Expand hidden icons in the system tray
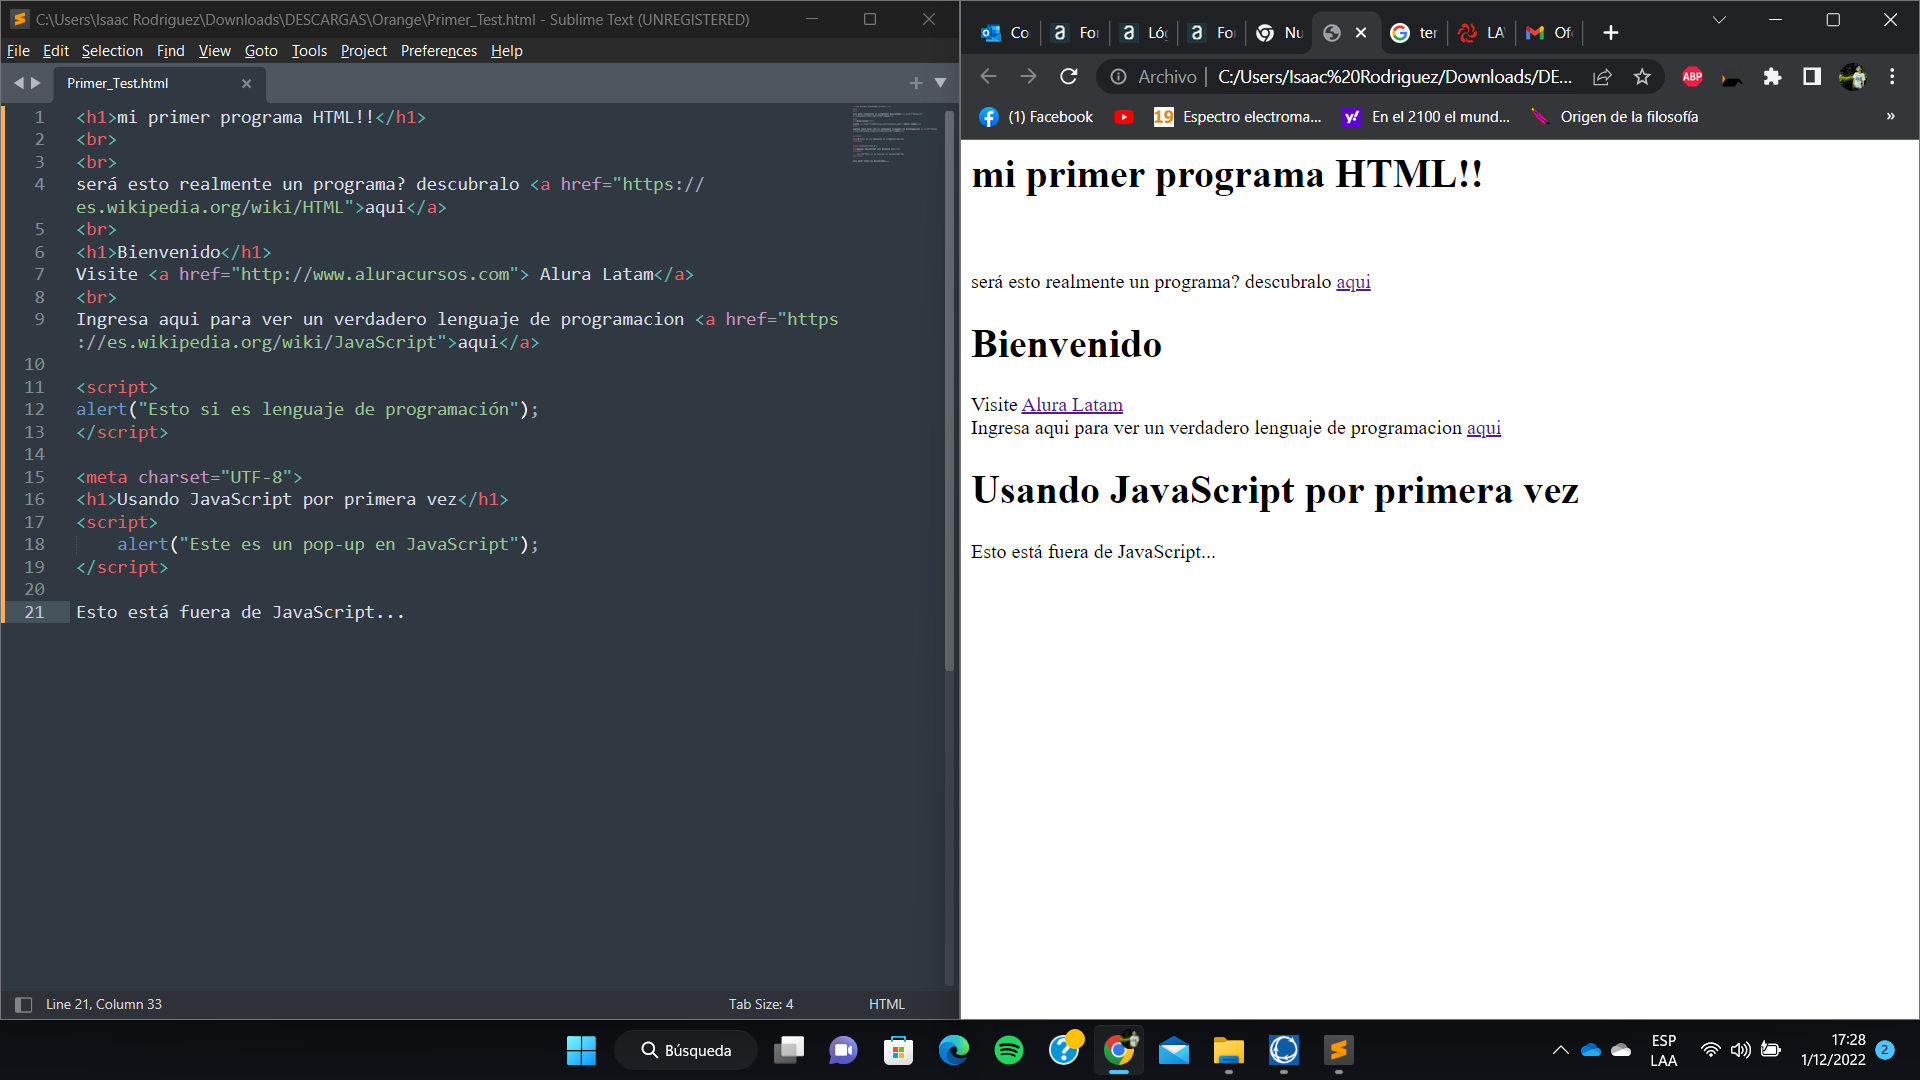This screenshot has width=1920, height=1080. coord(1560,1050)
